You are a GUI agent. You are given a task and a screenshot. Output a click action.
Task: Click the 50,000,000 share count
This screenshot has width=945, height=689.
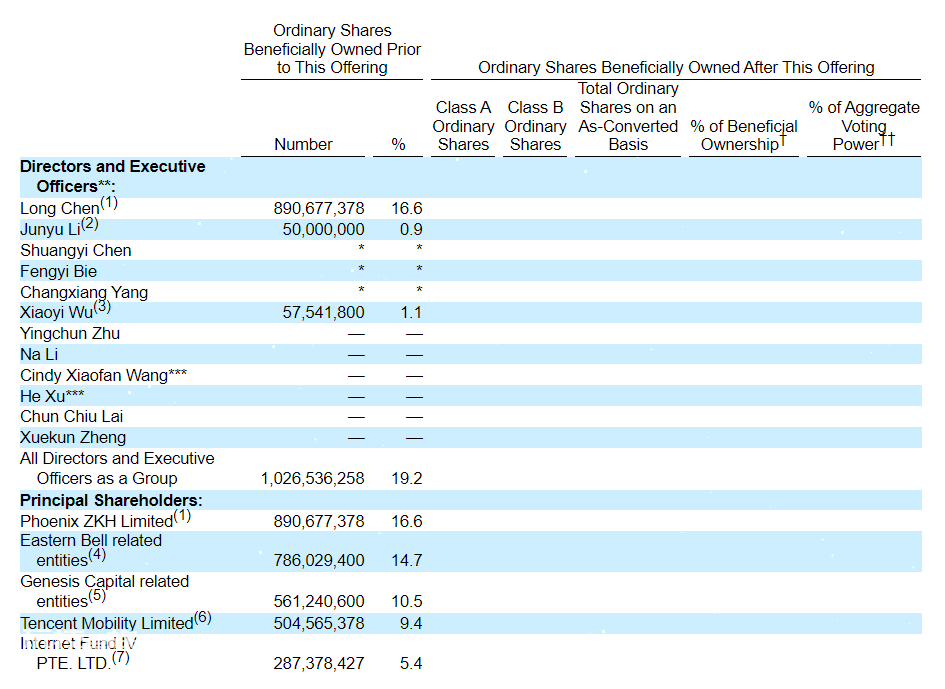pyautogui.click(x=324, y=230)
